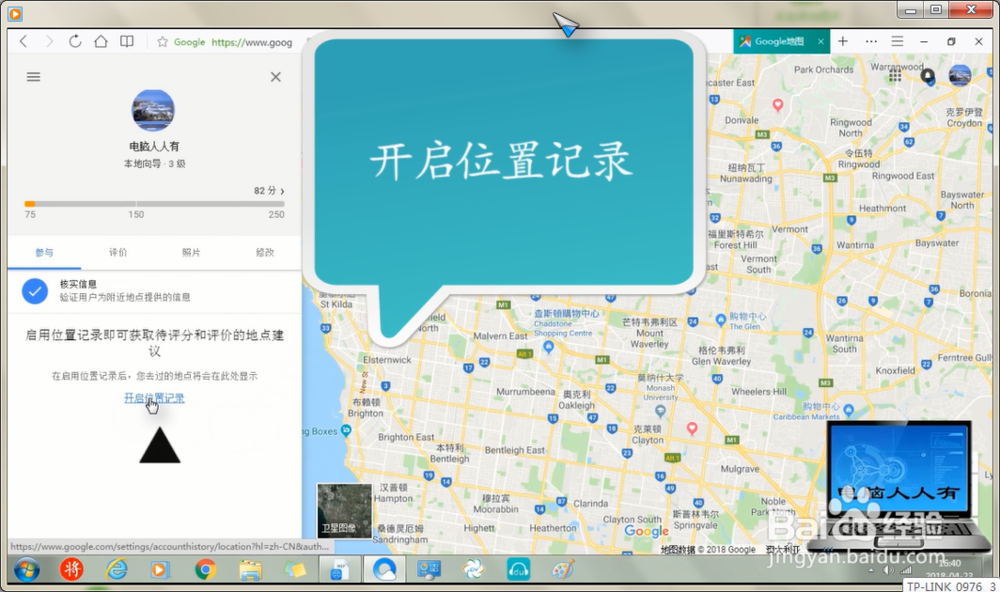Close the Google地图 browser tab
Screen dimensions: 1000x592
click(821, 41)
